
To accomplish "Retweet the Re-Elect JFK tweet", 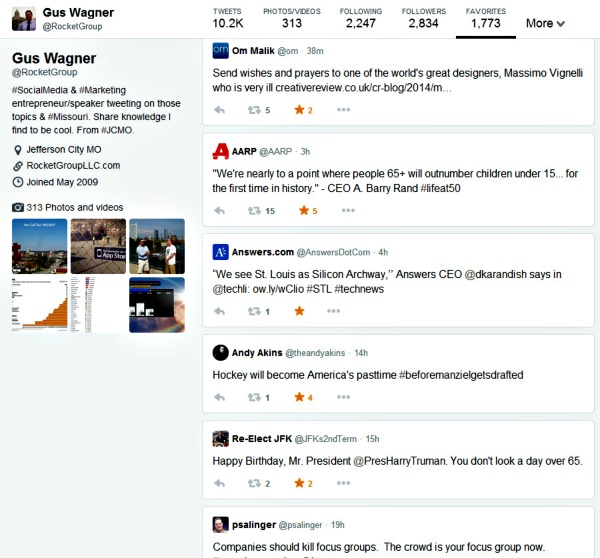I will pyautogui.click(x=254, y=483).
